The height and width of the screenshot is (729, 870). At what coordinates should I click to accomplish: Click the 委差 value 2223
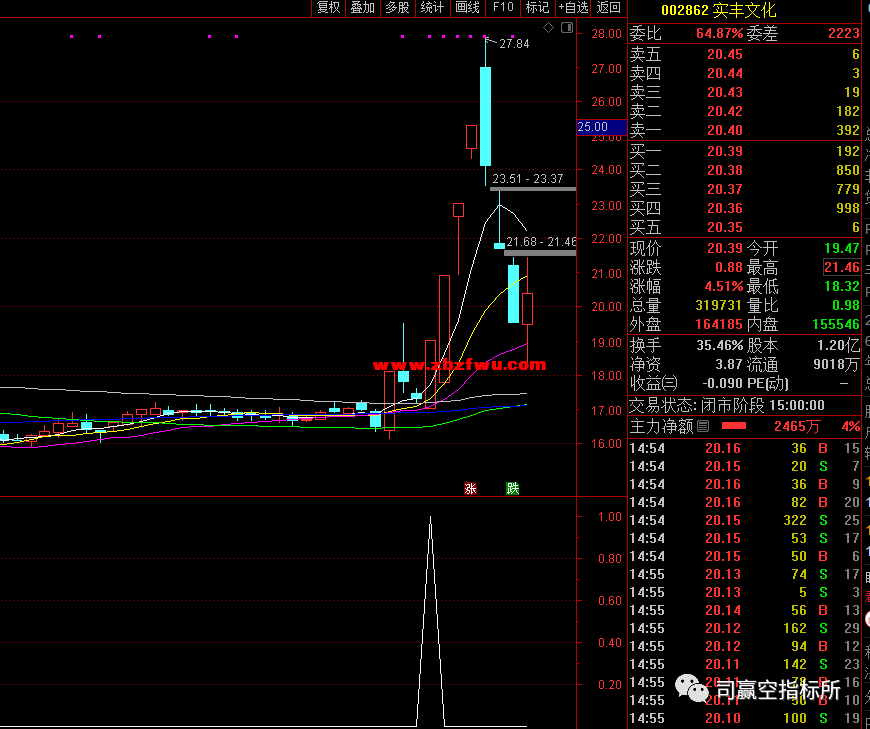[844, 33]
